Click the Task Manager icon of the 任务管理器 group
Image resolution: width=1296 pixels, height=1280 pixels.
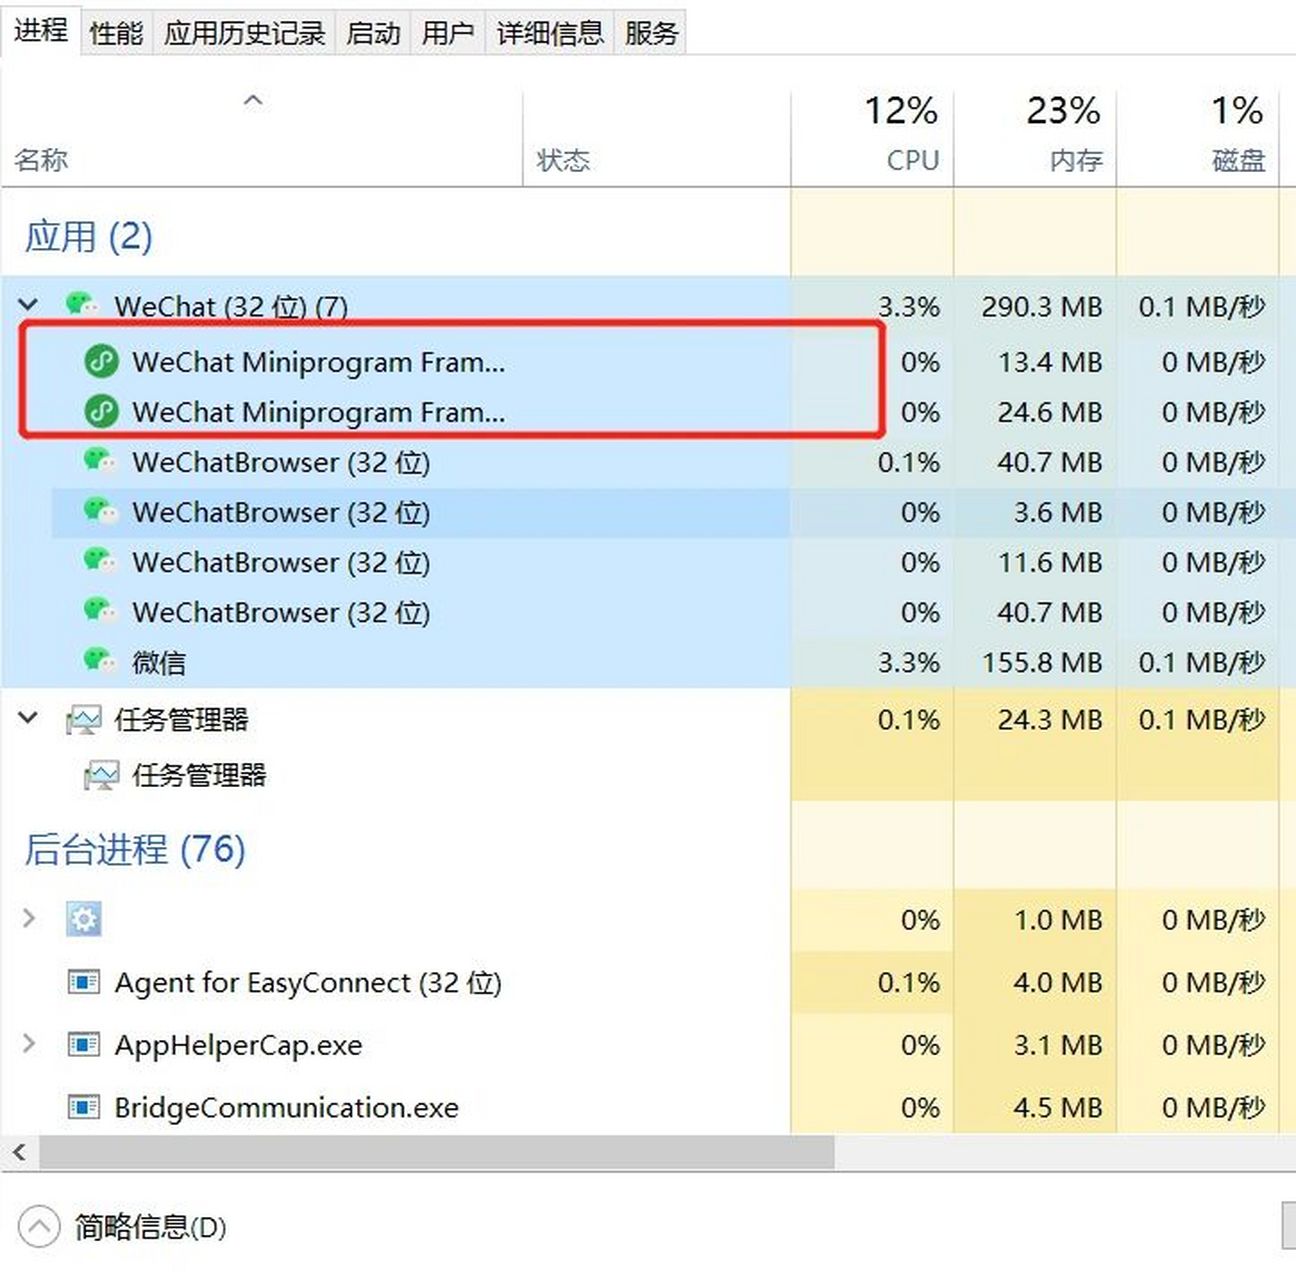[83, 719]
